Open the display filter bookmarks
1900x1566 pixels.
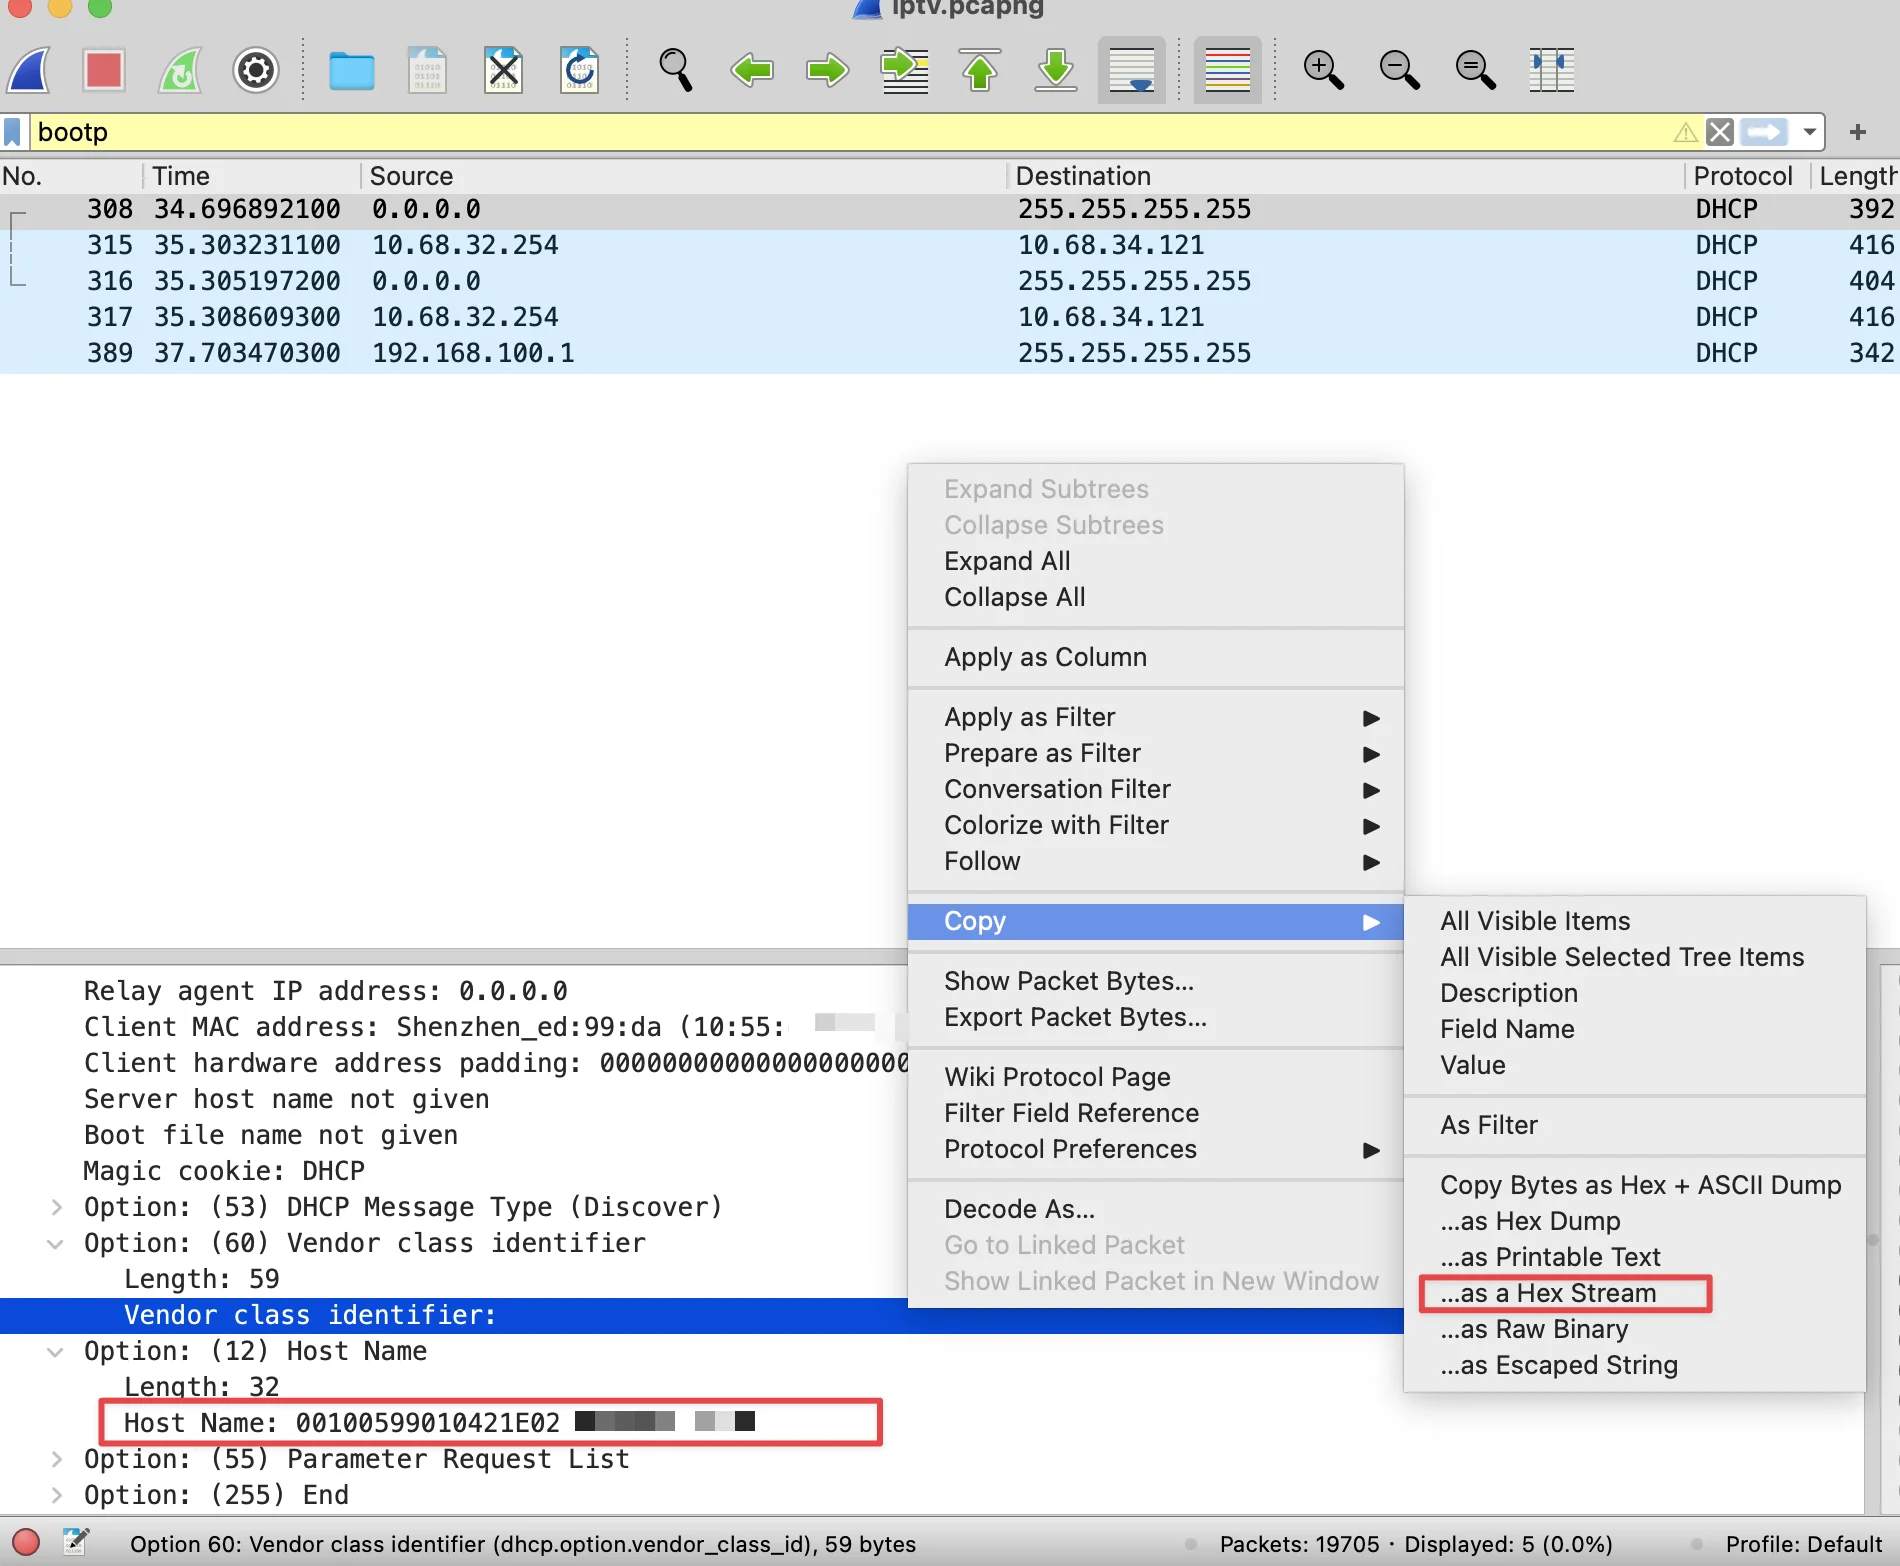(12, 131)
